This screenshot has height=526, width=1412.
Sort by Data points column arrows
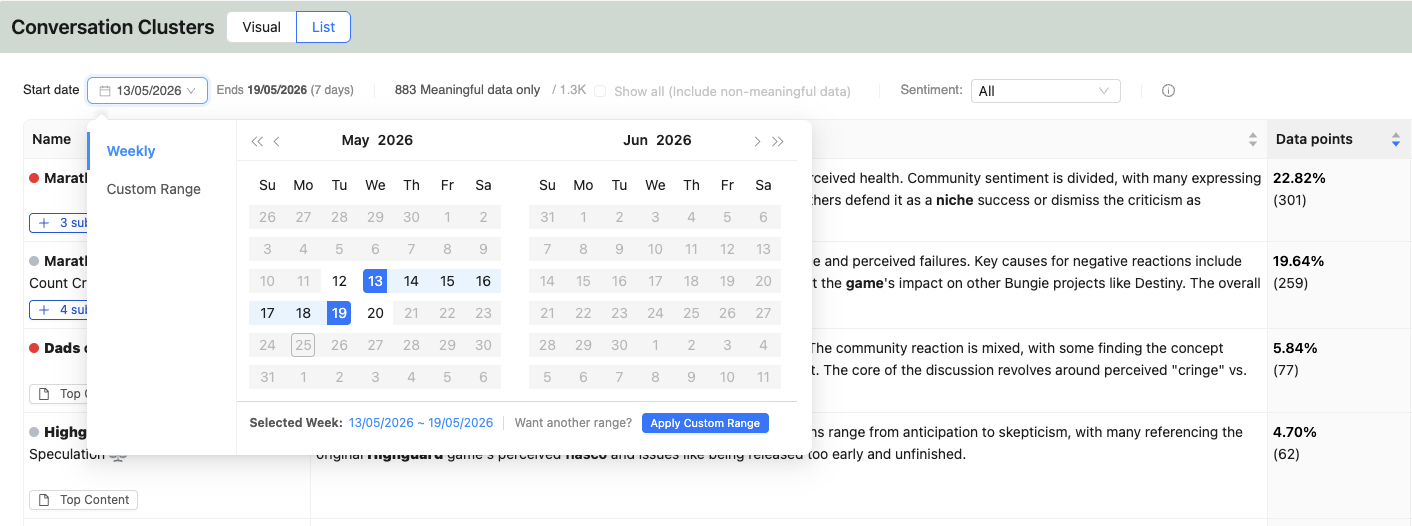1396,140
